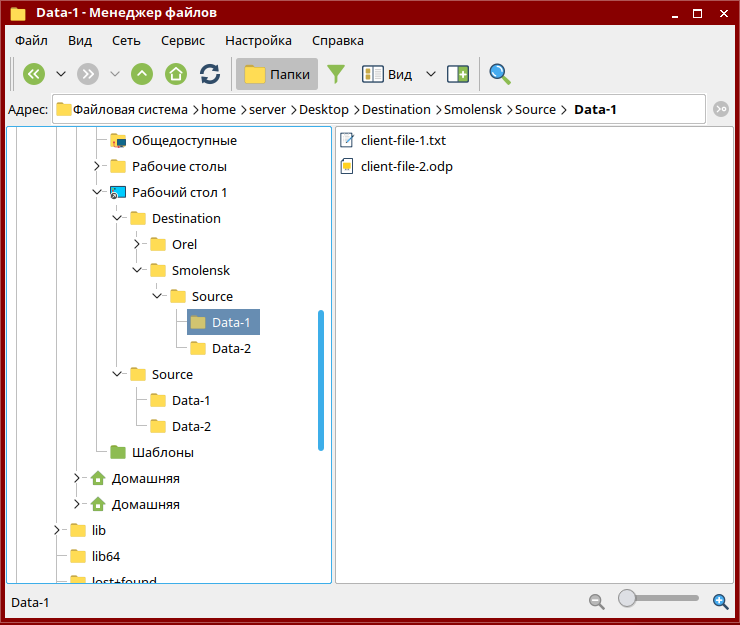This screenshot has height=625, width=740.
Task: Click the Общедоступные shared folder icon
Action: click(118, 141)
